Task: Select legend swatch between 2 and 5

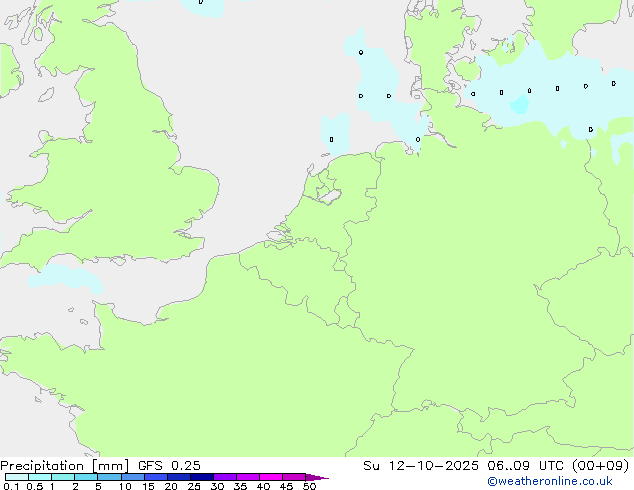Action: pos(86,477)
